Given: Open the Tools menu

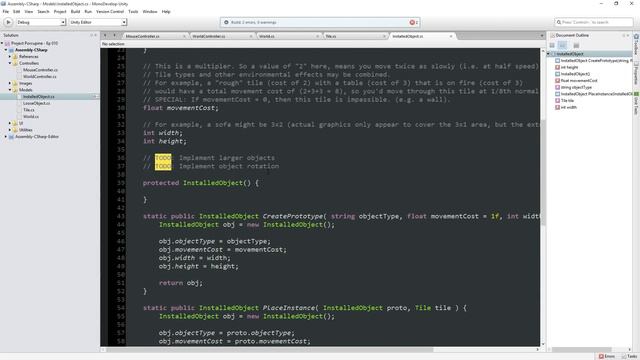Looking at the screenshot, I should (x=133, y=11).
